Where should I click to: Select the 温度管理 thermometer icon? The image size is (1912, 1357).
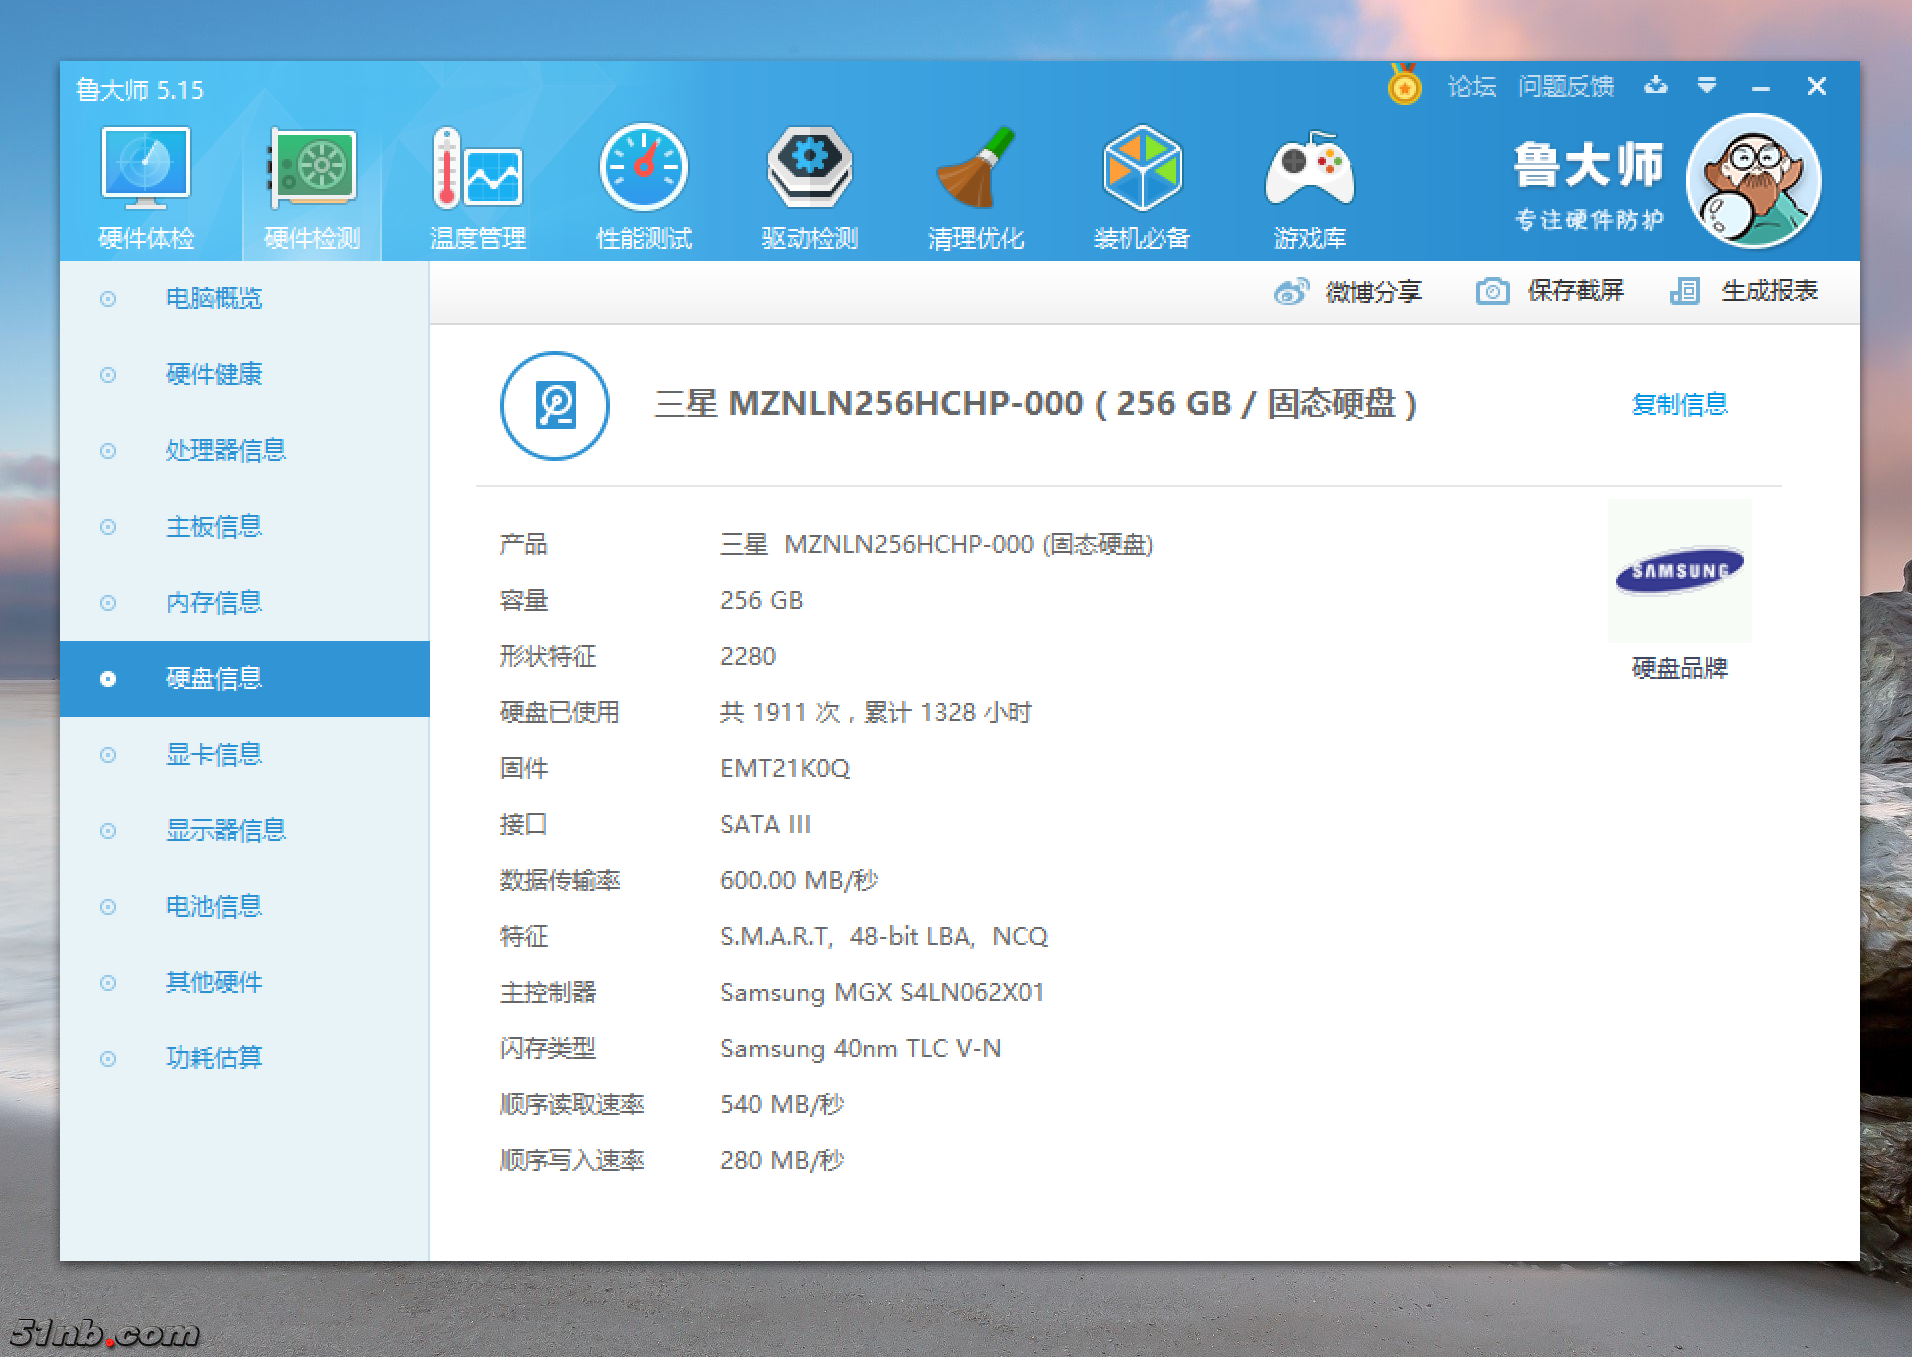click(x=477, y=168)
